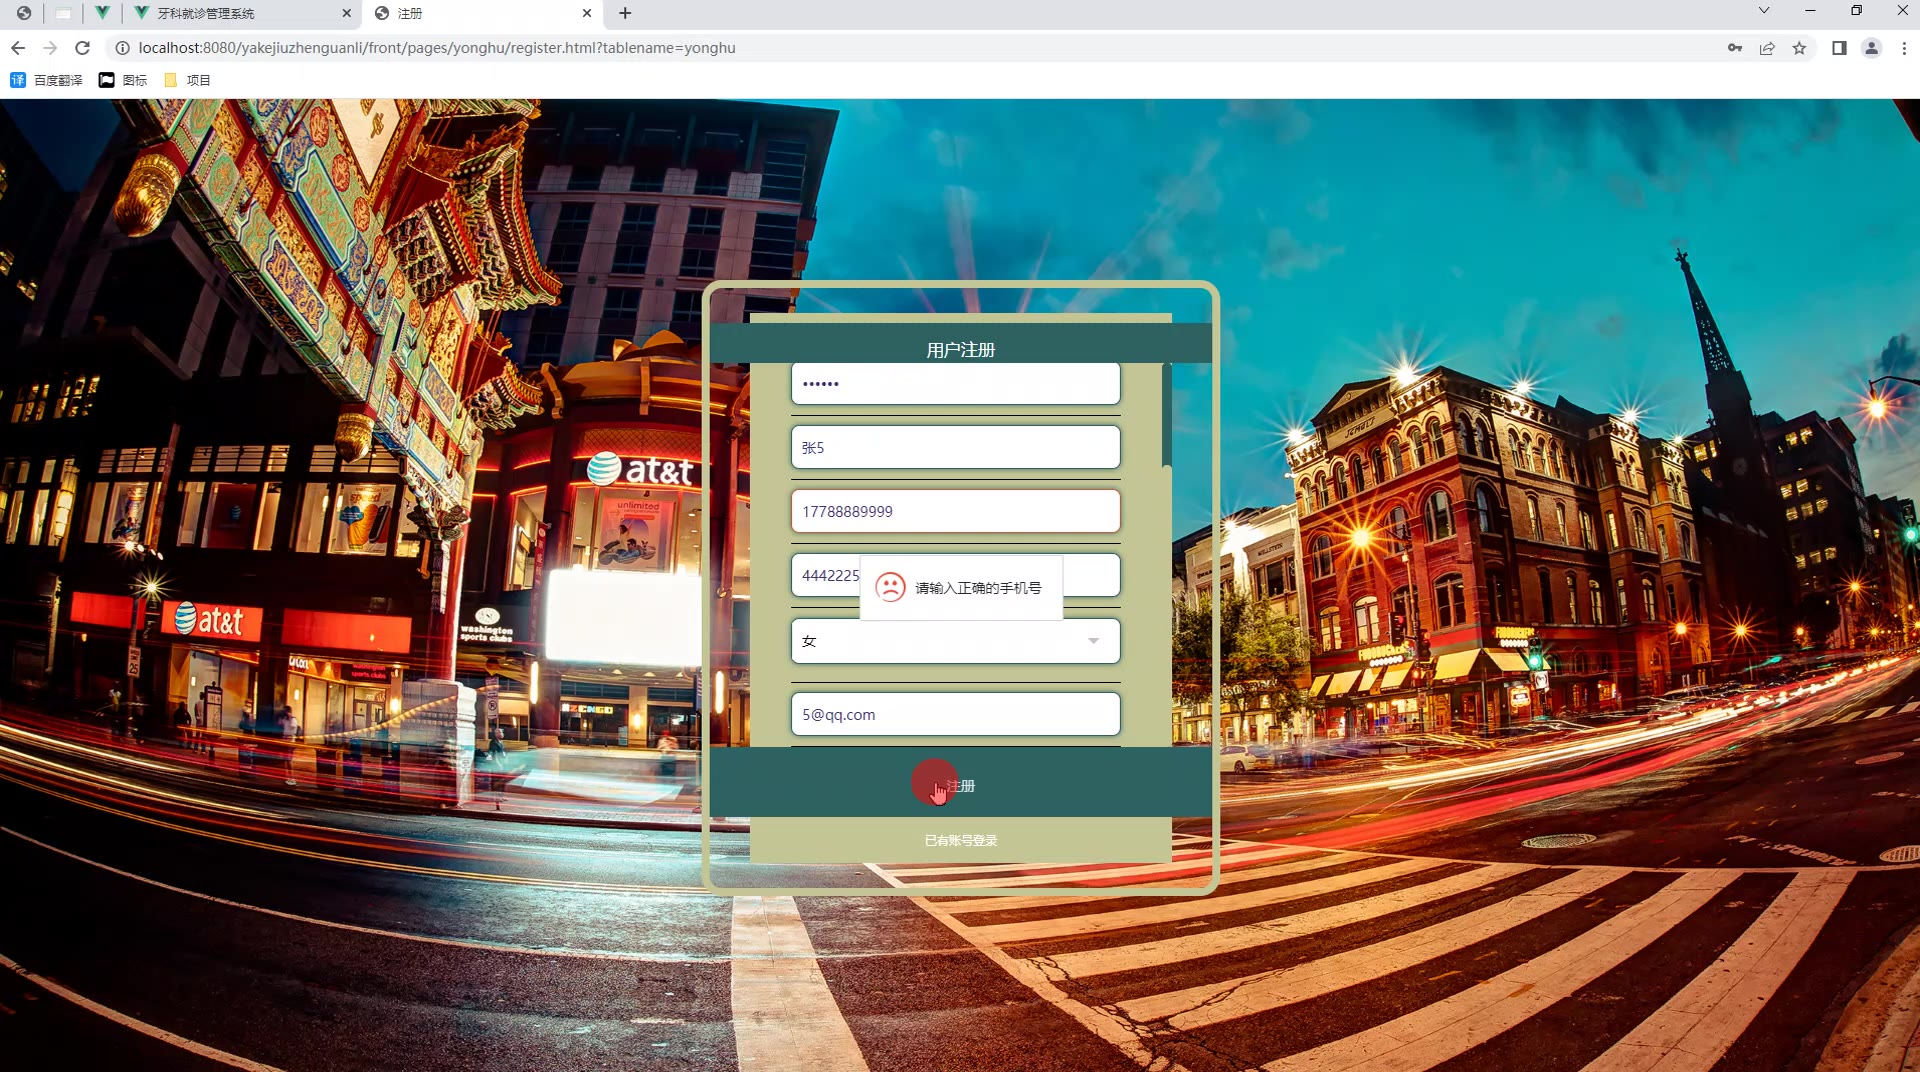The width and height of the screenshot is (1920, 1072).
Task: Open saved passwords key icon
Action: (x=1735, y=48)
